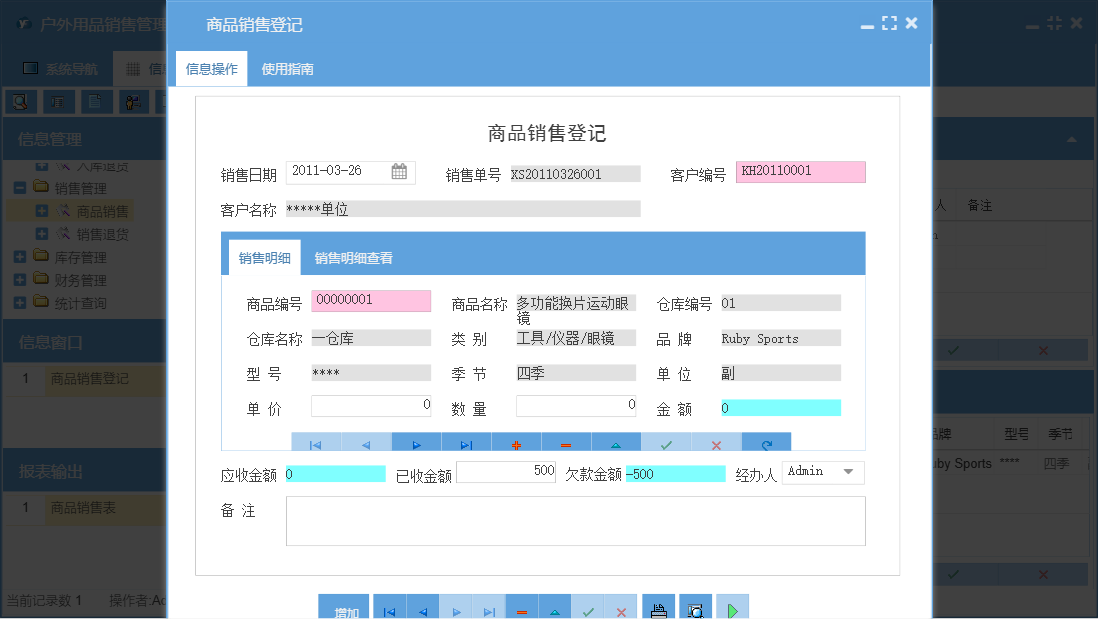Refresh the sales detail list
1098x635 pixels.
click(766, 443)
